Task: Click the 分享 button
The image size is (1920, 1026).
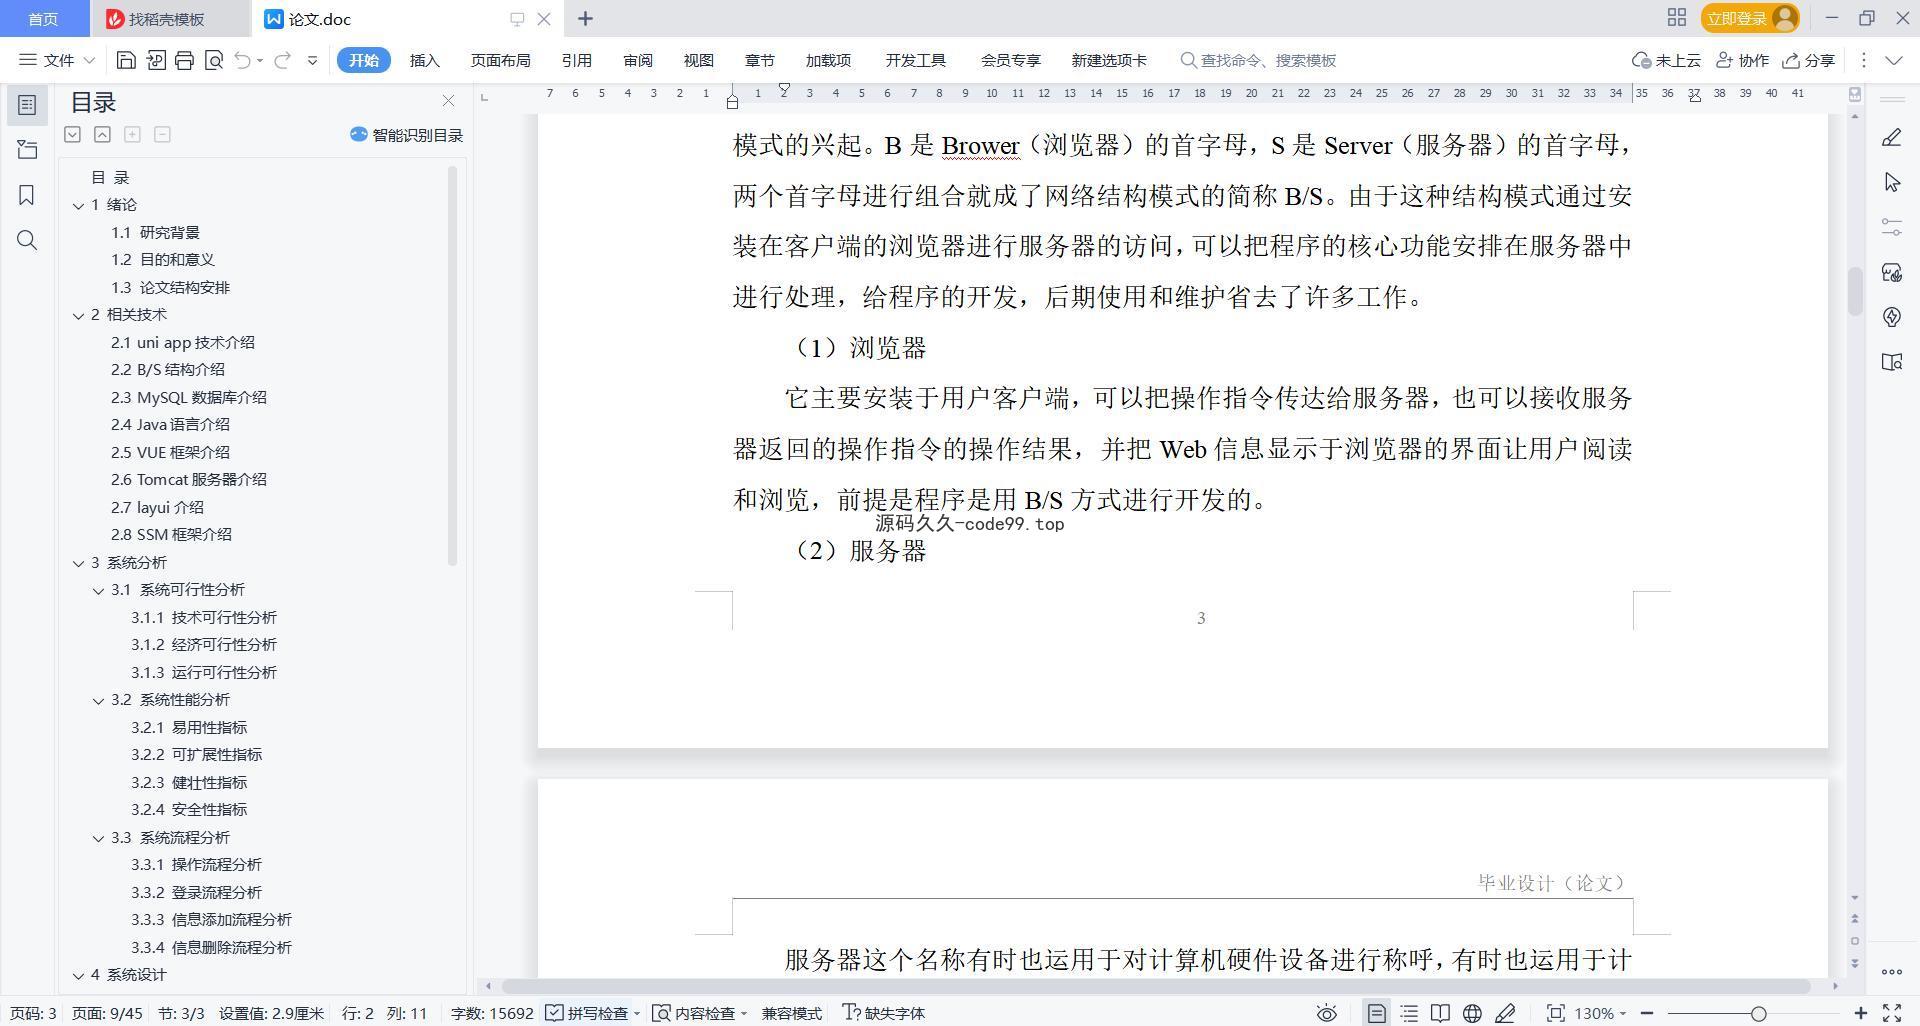Action: click(x=1809, y=60)
